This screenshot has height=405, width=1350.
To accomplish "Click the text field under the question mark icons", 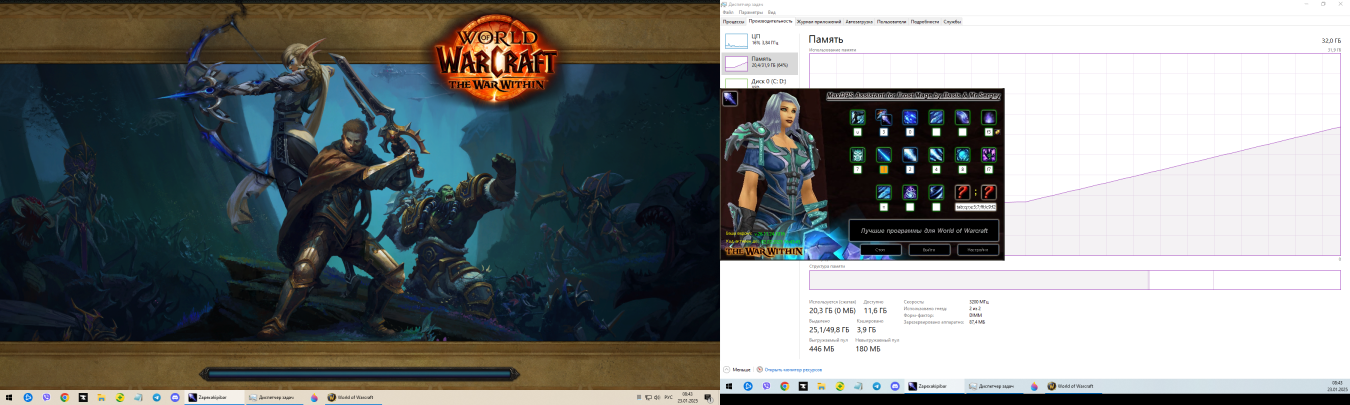I will [976, 207].
